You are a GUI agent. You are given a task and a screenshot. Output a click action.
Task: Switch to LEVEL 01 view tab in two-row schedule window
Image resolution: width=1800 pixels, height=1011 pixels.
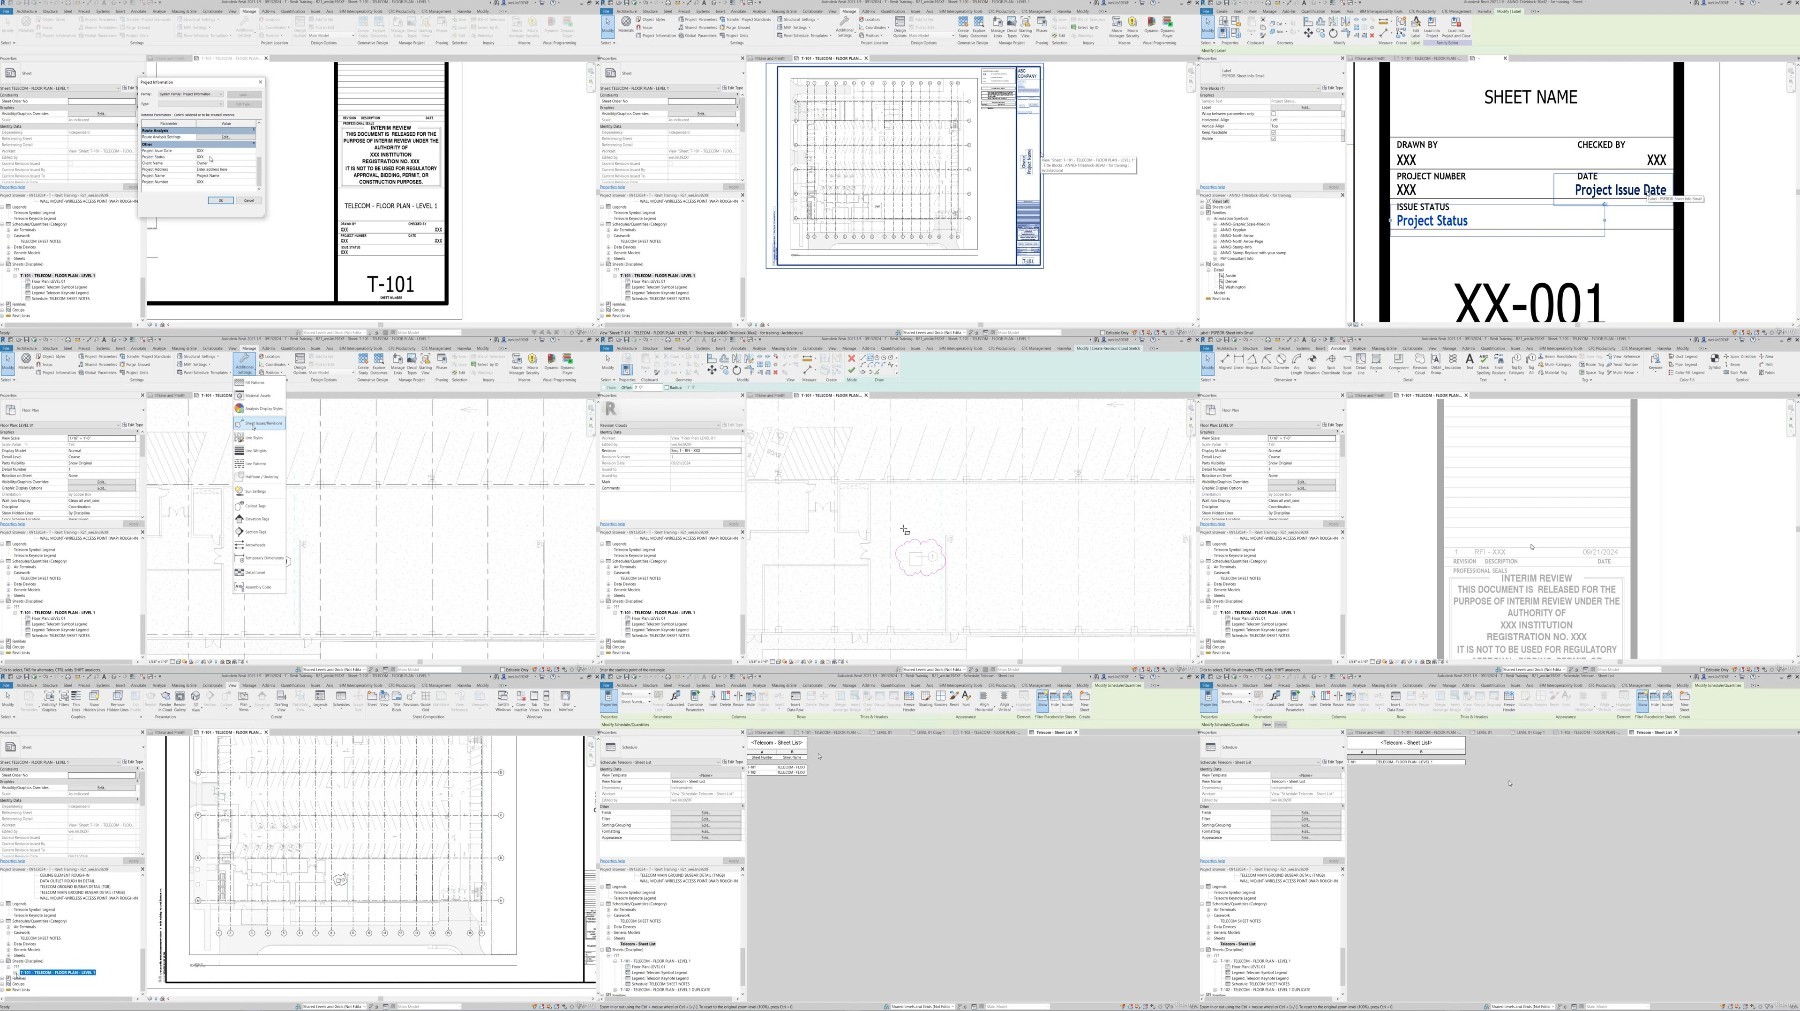(x=884, y=732)
